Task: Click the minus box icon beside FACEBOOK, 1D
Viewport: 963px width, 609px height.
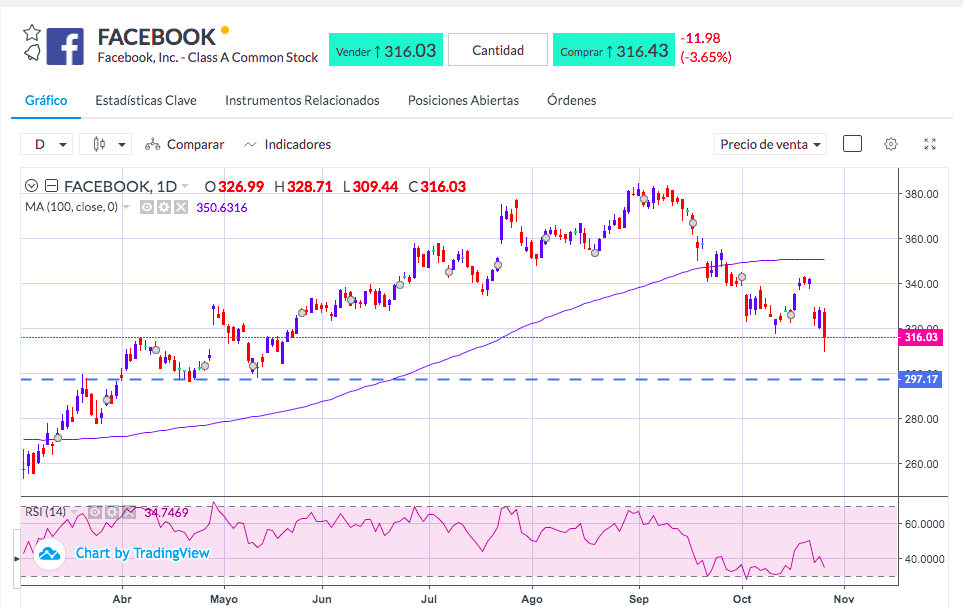Action: point(52,185)
